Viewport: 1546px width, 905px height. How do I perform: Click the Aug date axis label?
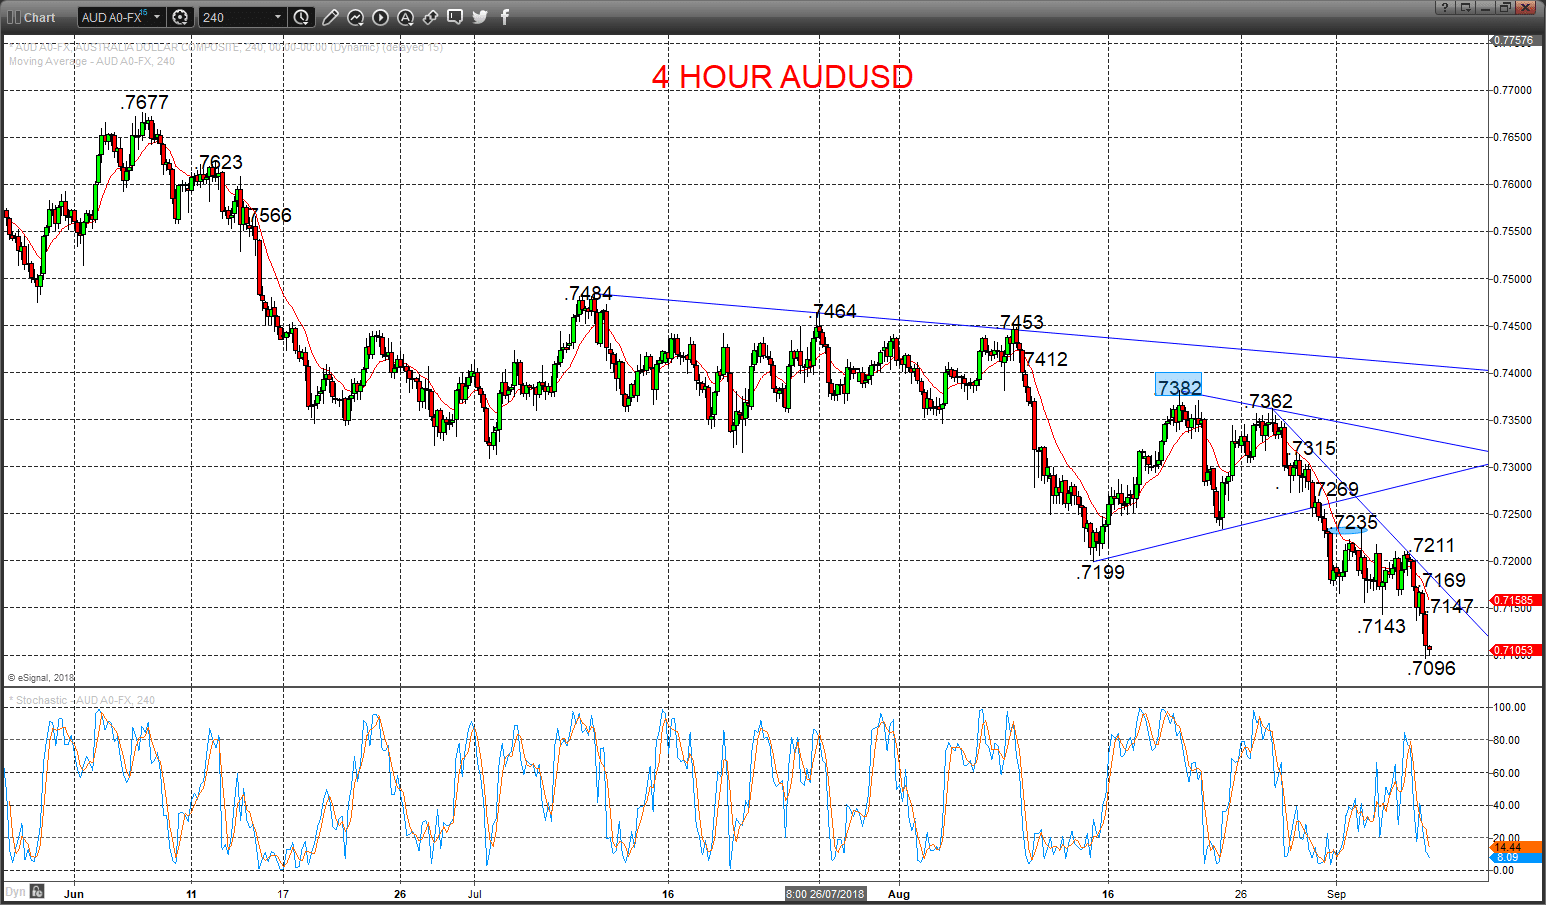[899, 894]
